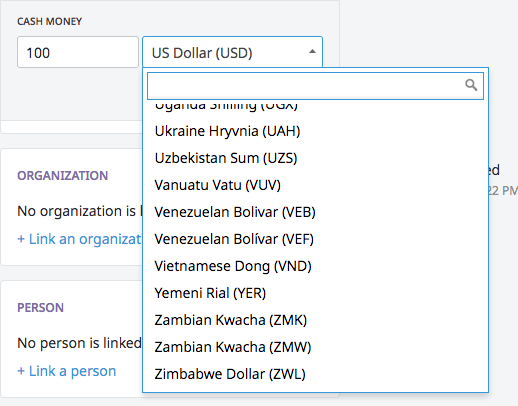The width and height of the screenshot is (518, 406).
Task: Choose Vietnamese Dong (VND)
Action: [315, 266]
